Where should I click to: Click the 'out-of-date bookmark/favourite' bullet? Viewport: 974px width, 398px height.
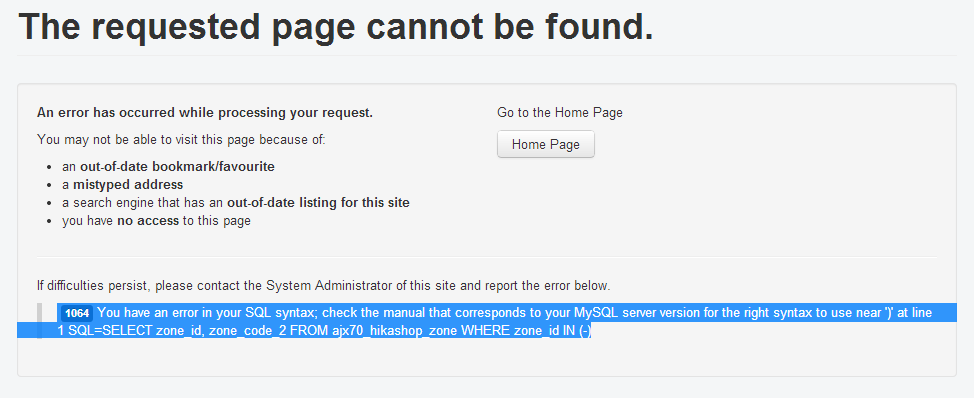click(x=168, y=166)
